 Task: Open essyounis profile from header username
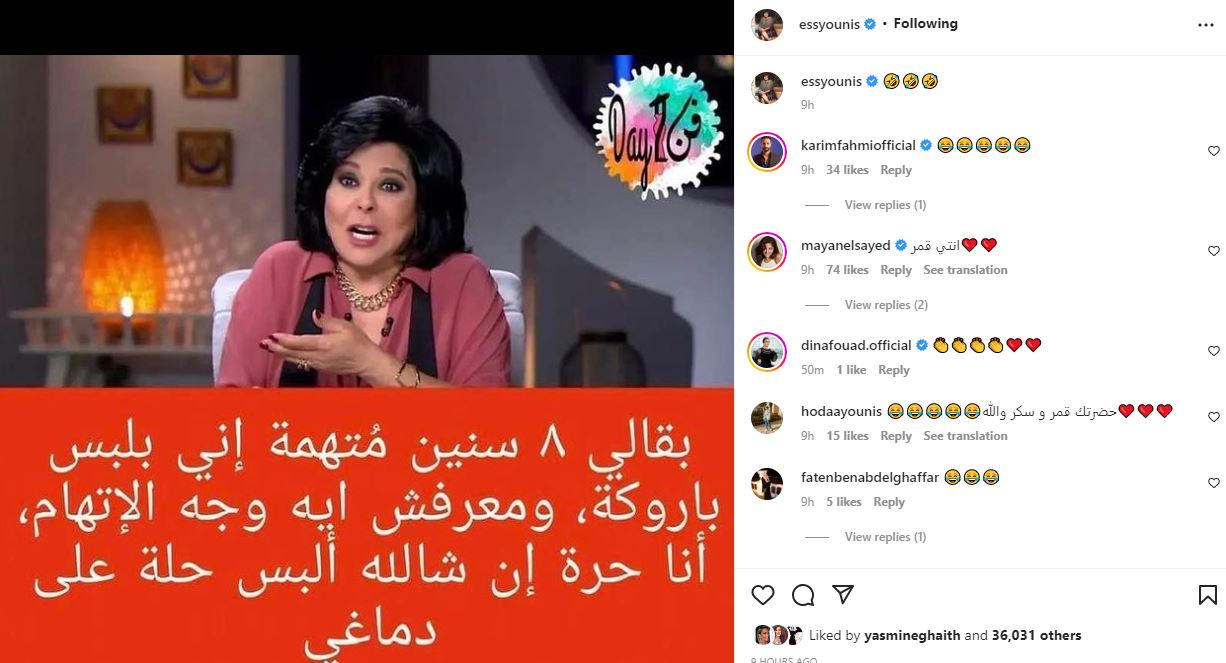point(830,24)
